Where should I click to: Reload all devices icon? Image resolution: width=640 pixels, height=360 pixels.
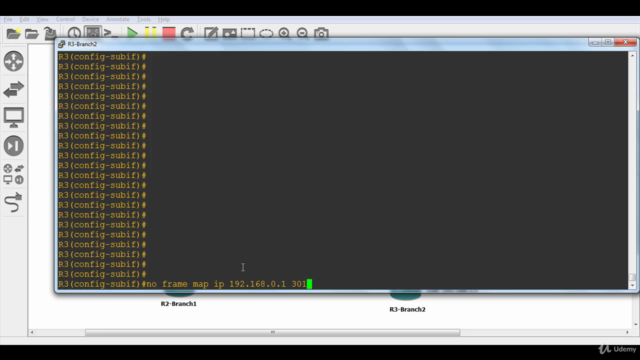pos(187,33)
